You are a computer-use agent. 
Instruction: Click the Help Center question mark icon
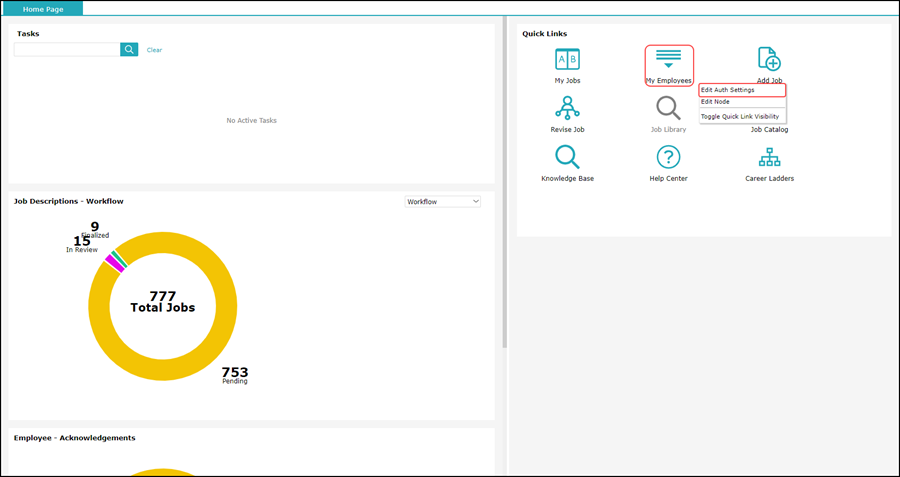point(668,157)
